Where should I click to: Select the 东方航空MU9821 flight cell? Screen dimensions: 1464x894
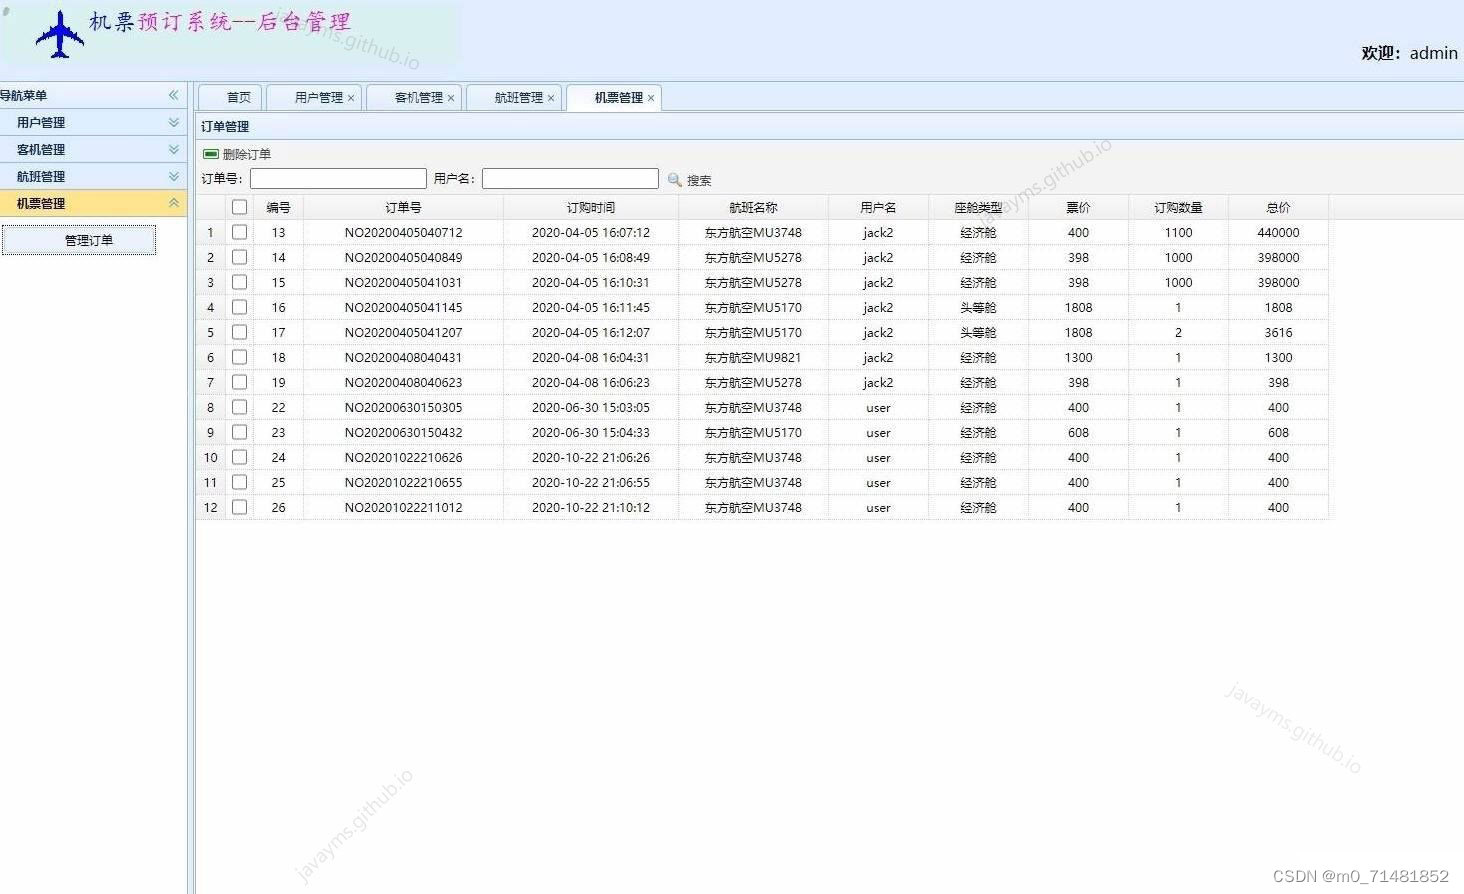pos(753,357)
